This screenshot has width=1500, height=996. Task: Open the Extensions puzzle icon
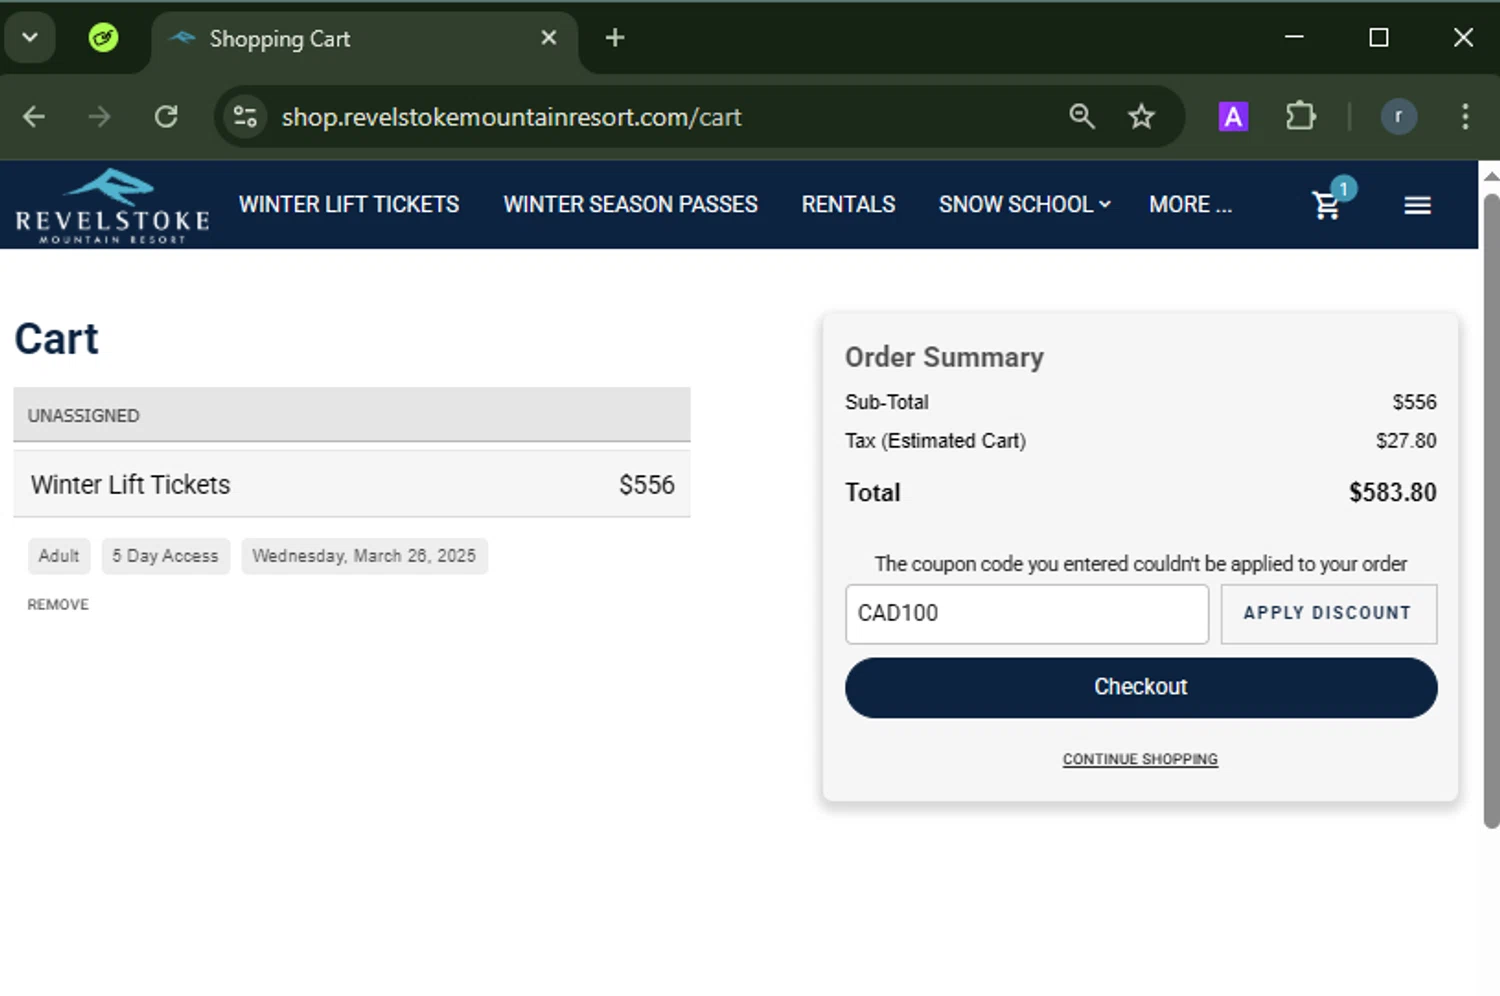1300,116
